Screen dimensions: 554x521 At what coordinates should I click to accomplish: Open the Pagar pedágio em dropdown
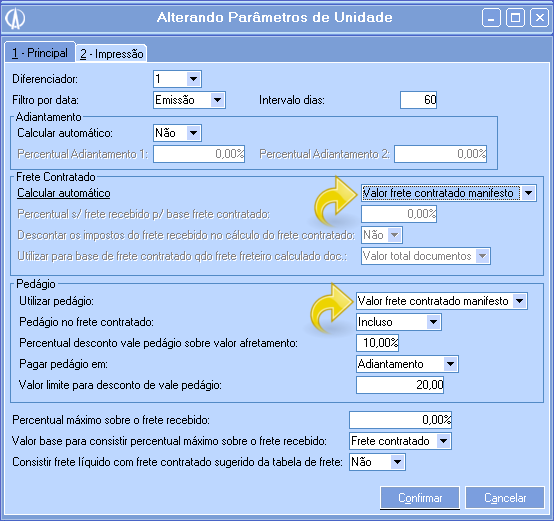tap(450, 364)
